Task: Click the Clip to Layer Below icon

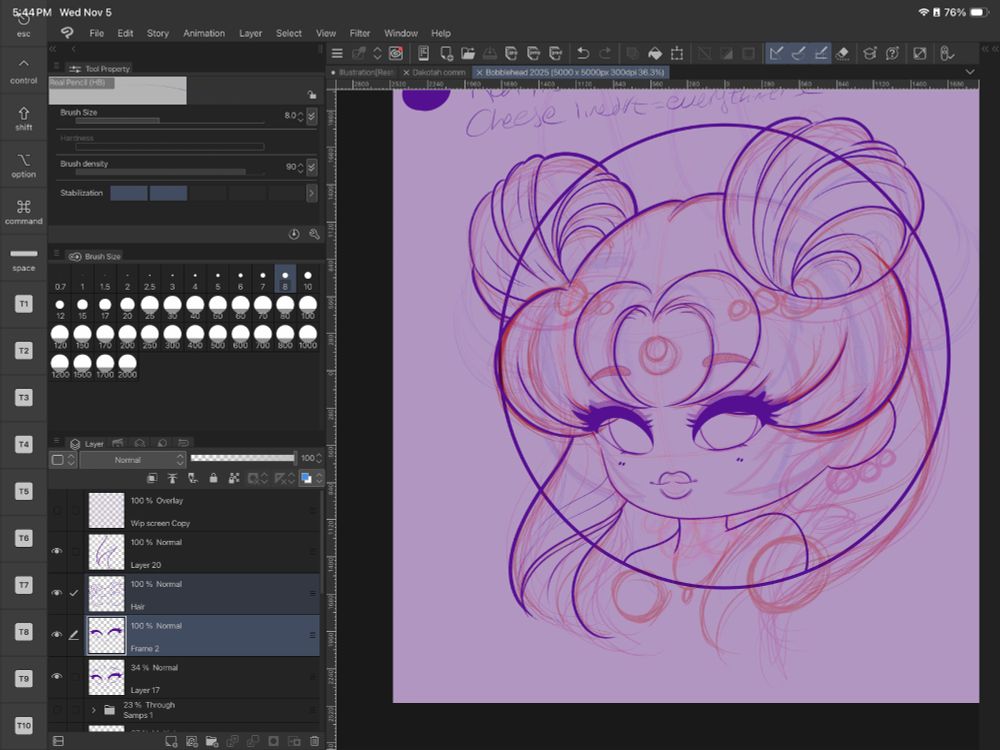Action: coord(152,478)
